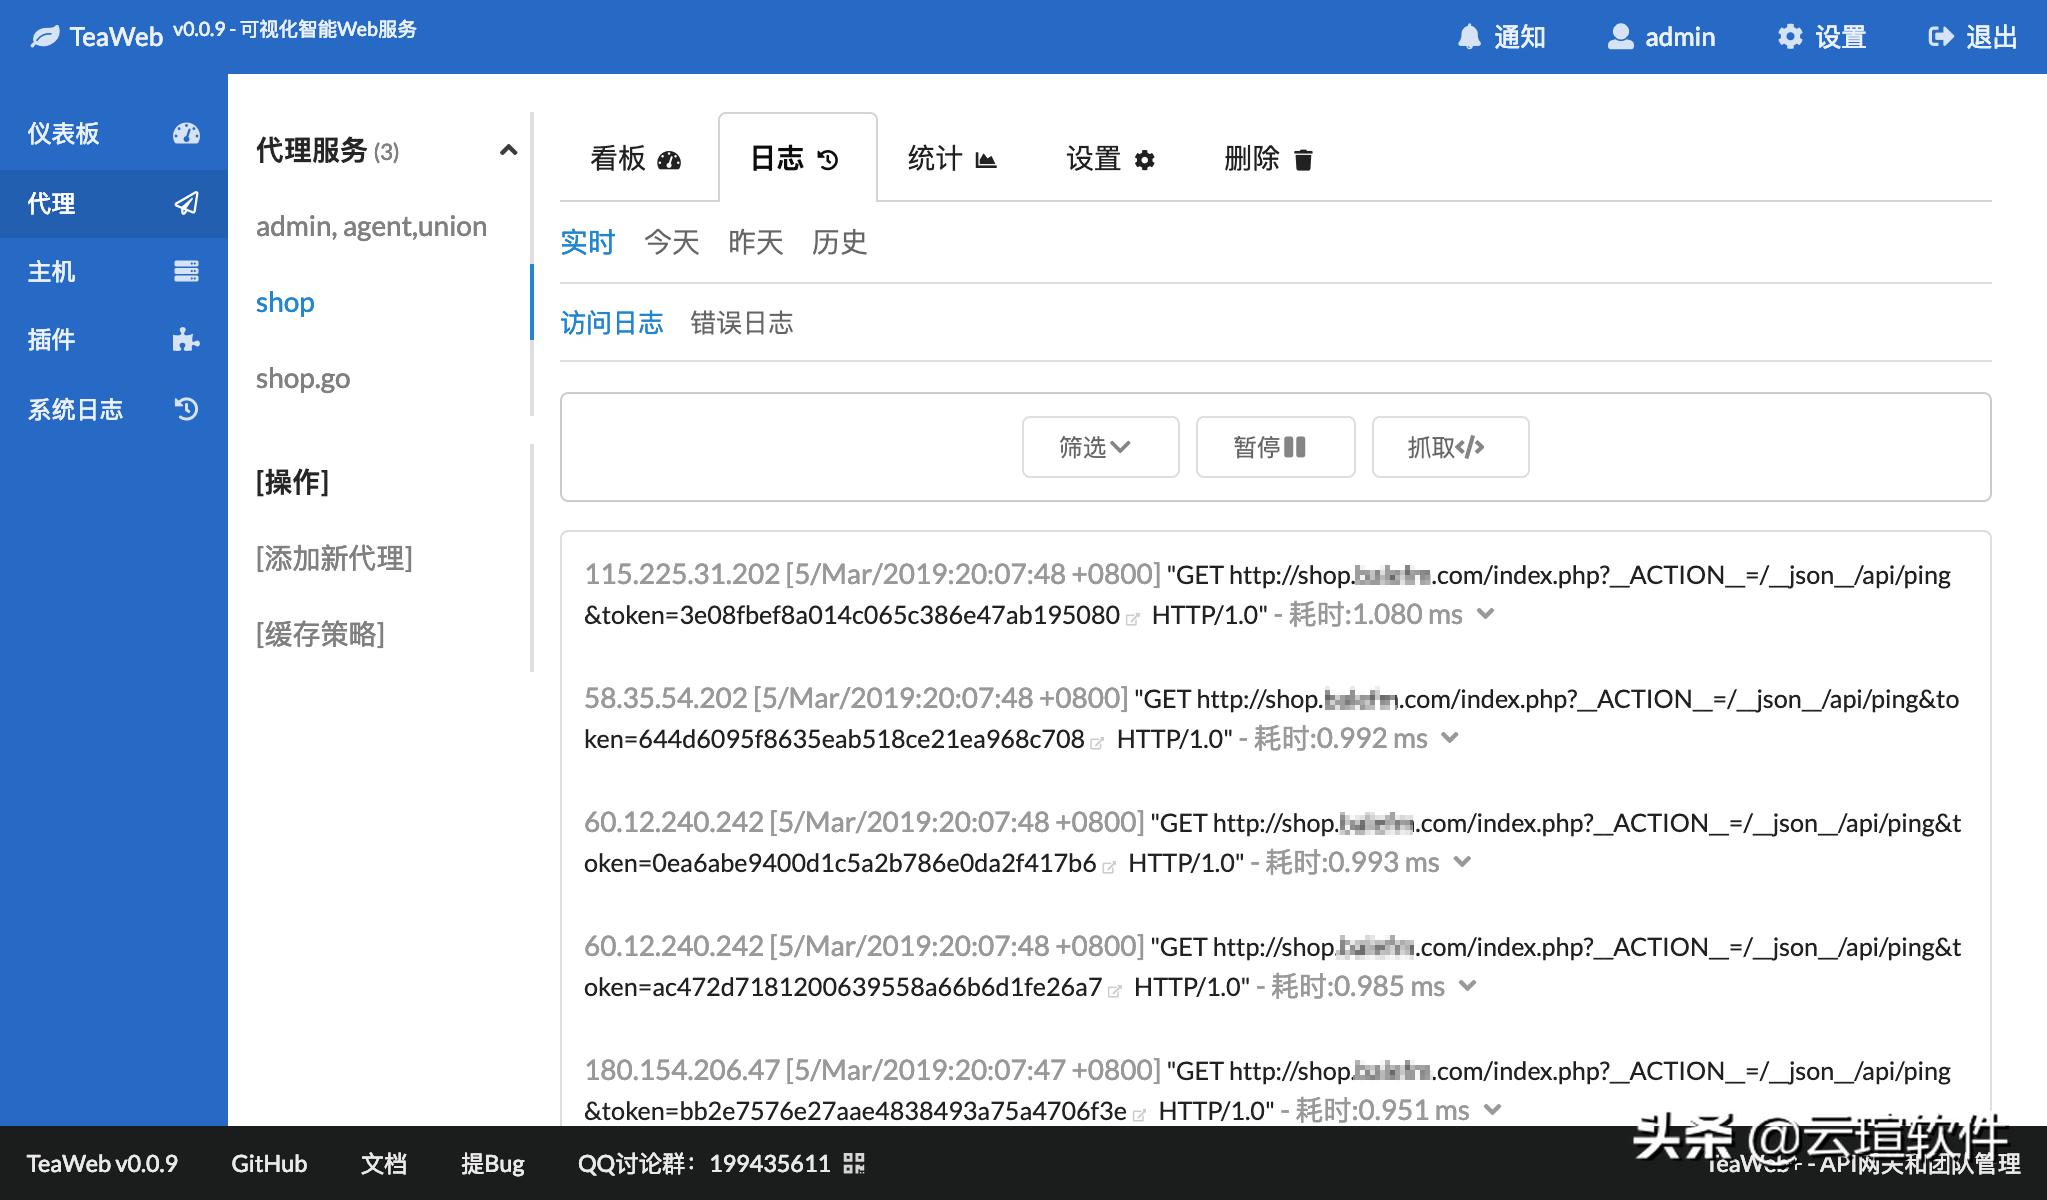Open the GitHub link in footer

(x=269, y=1163)
